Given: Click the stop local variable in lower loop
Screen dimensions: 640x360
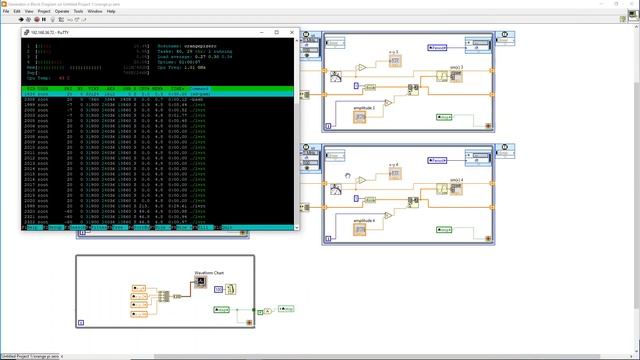Looking at the screenshot, I should 444,230.
